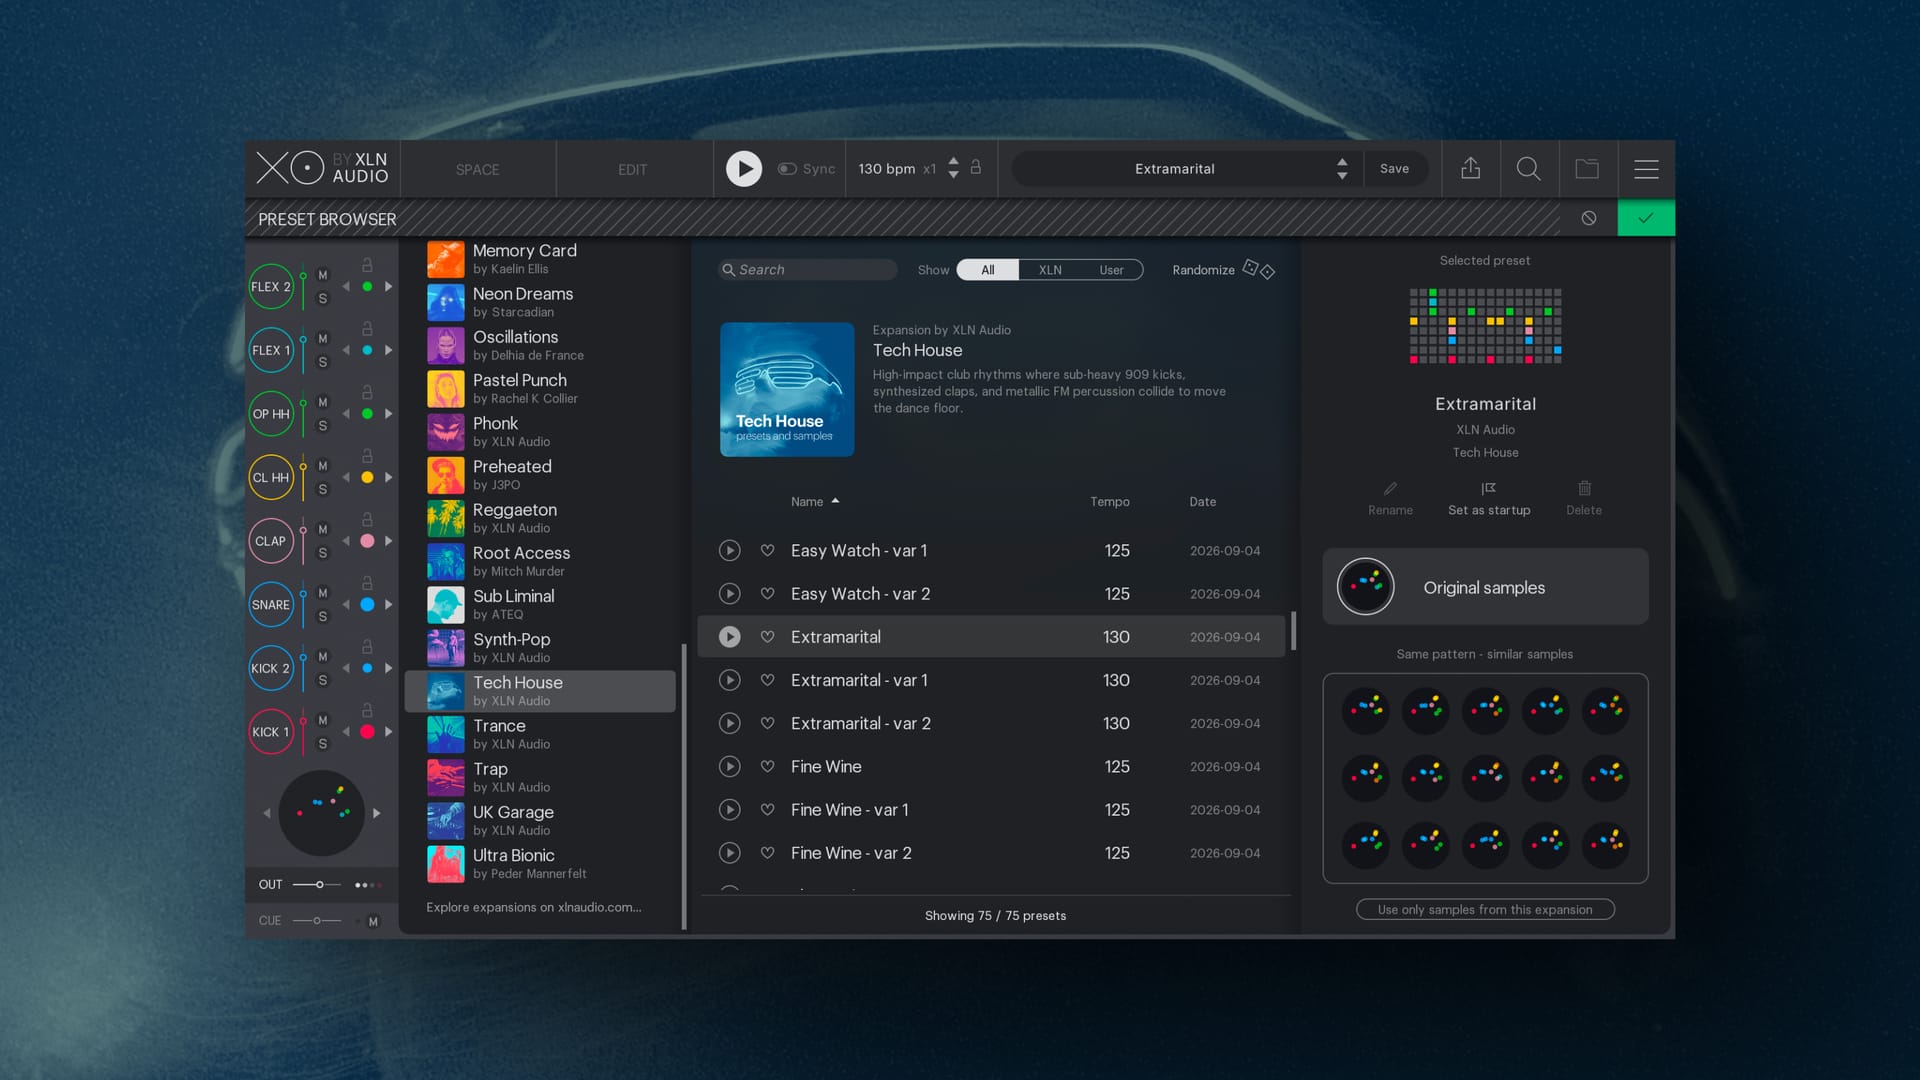Cancel the preset browser with circle-slash icon
This screenshot has height=1080, width=1920.
1589,218
